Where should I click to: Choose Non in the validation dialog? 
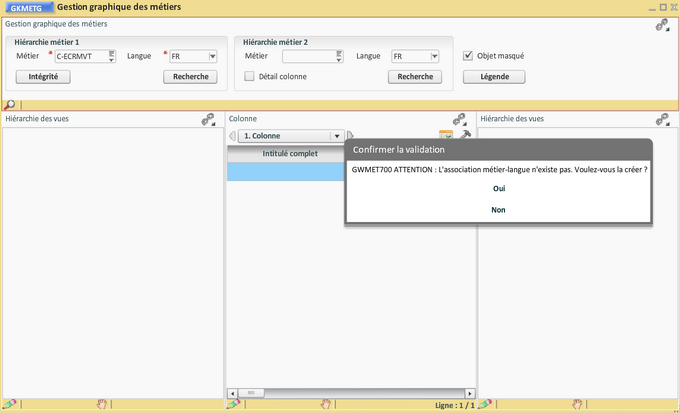(x=499, y=210)
